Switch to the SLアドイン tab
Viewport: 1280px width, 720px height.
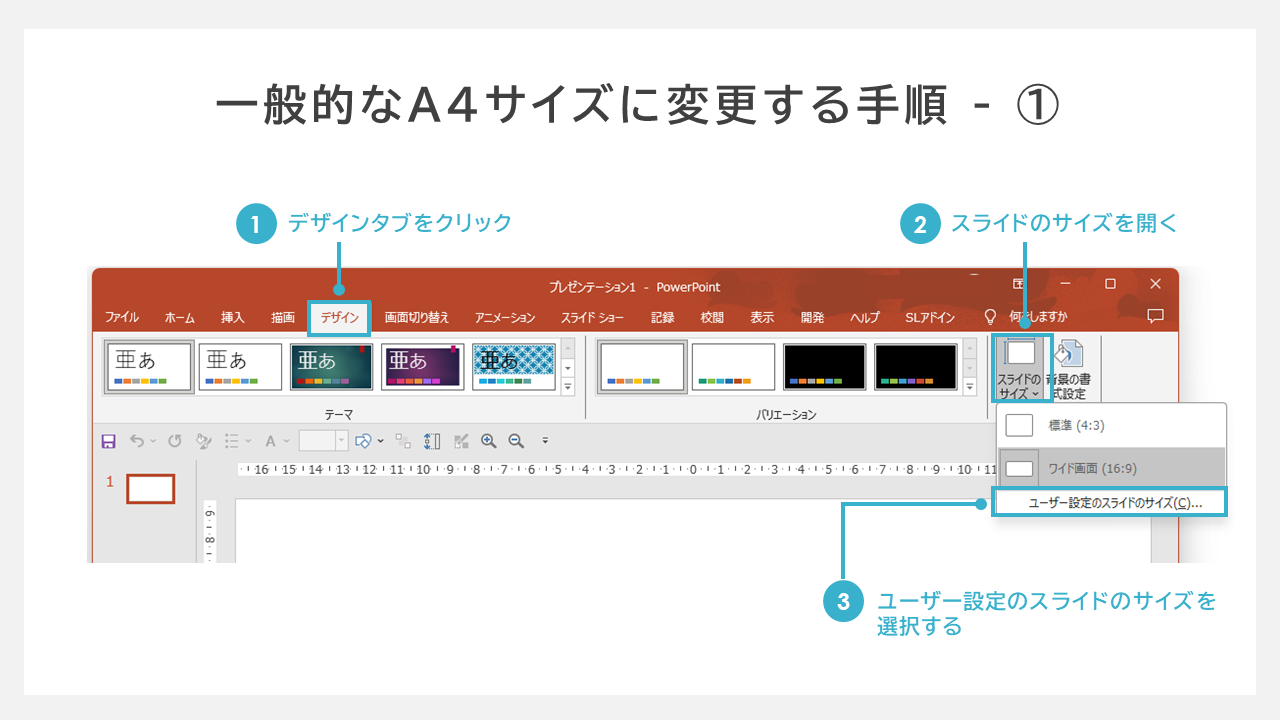tap(930, 318)
